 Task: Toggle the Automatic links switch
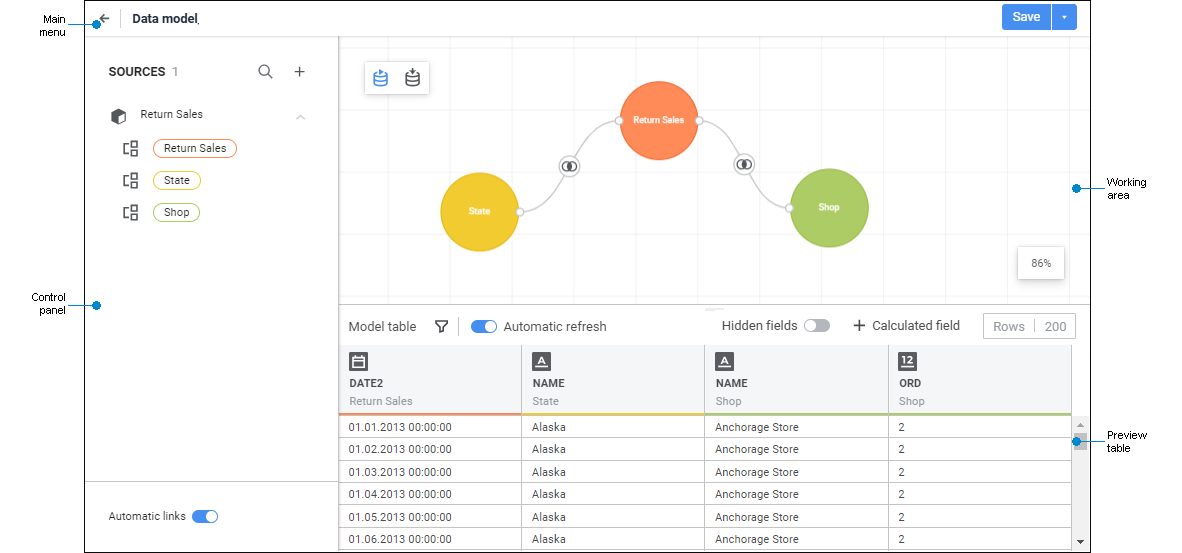click(x=205, y=516)
